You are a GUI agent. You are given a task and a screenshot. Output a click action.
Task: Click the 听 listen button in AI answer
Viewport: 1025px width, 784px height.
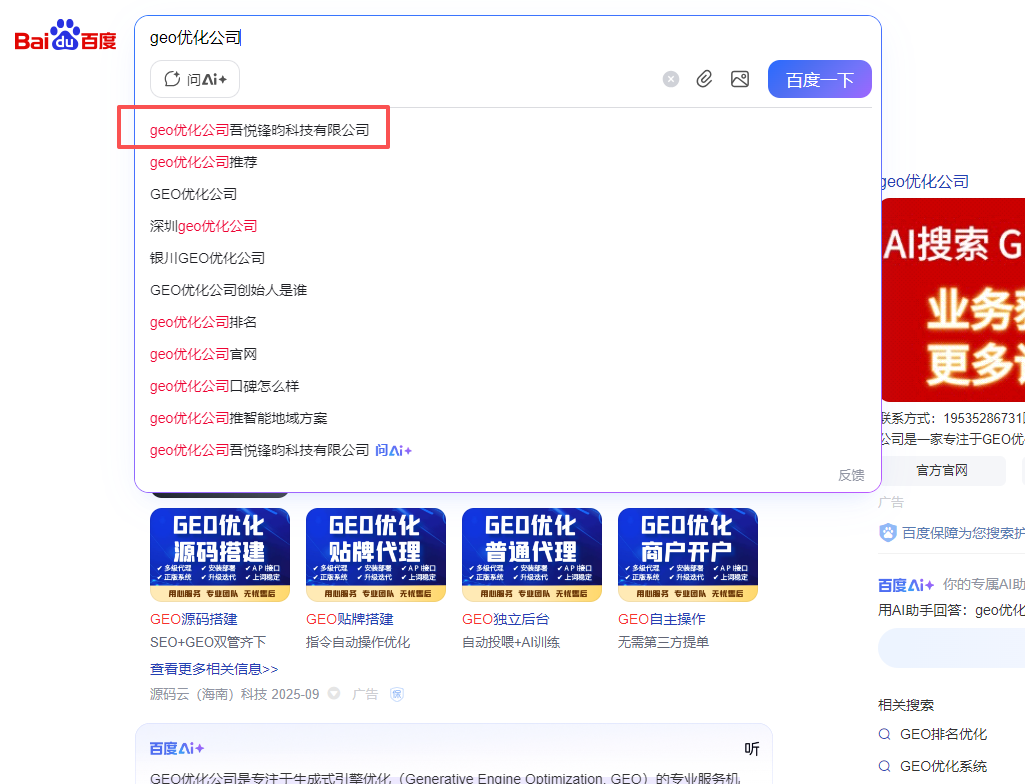pyautogui.click(x=752, y=748)
